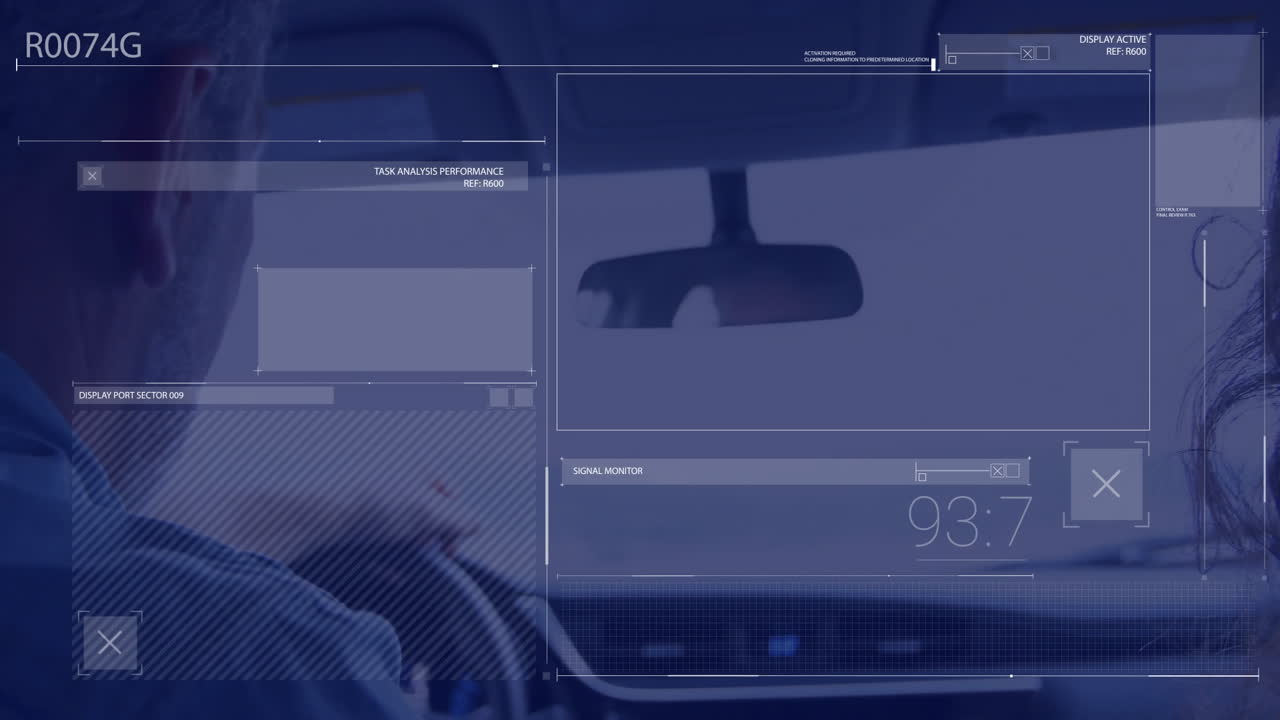Click the square icon after Display Active X
The width and height of the screenshot is (1280, 720).
(1044, 53)
